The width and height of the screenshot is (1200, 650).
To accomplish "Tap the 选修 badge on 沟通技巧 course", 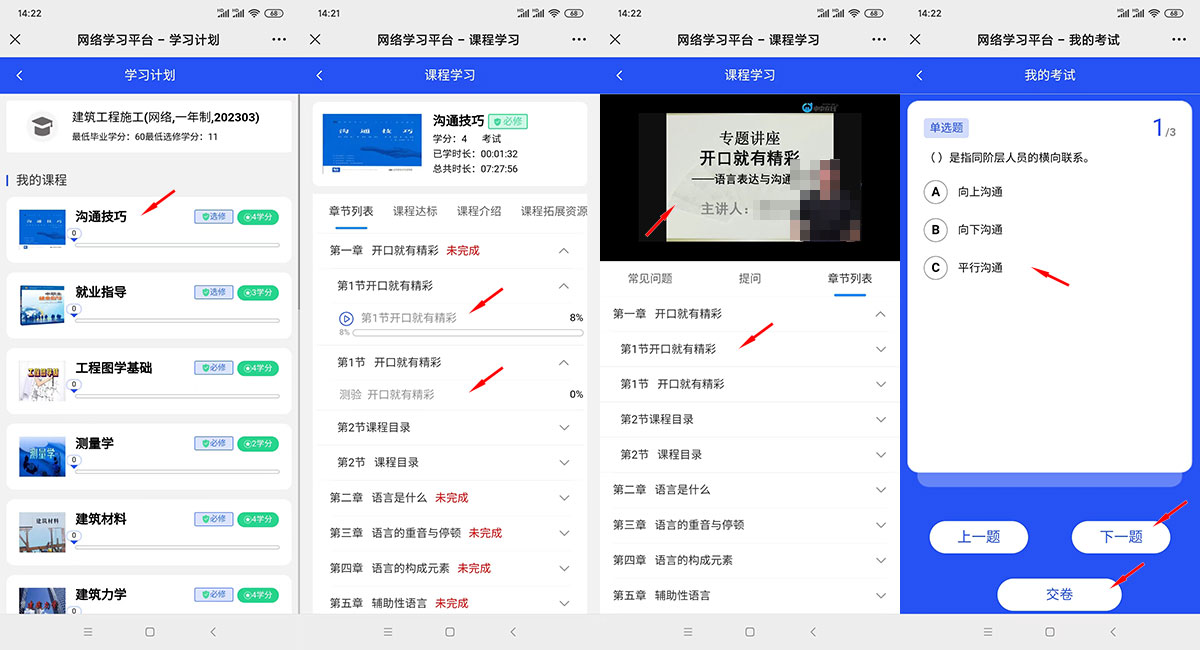I will point(215,215).
